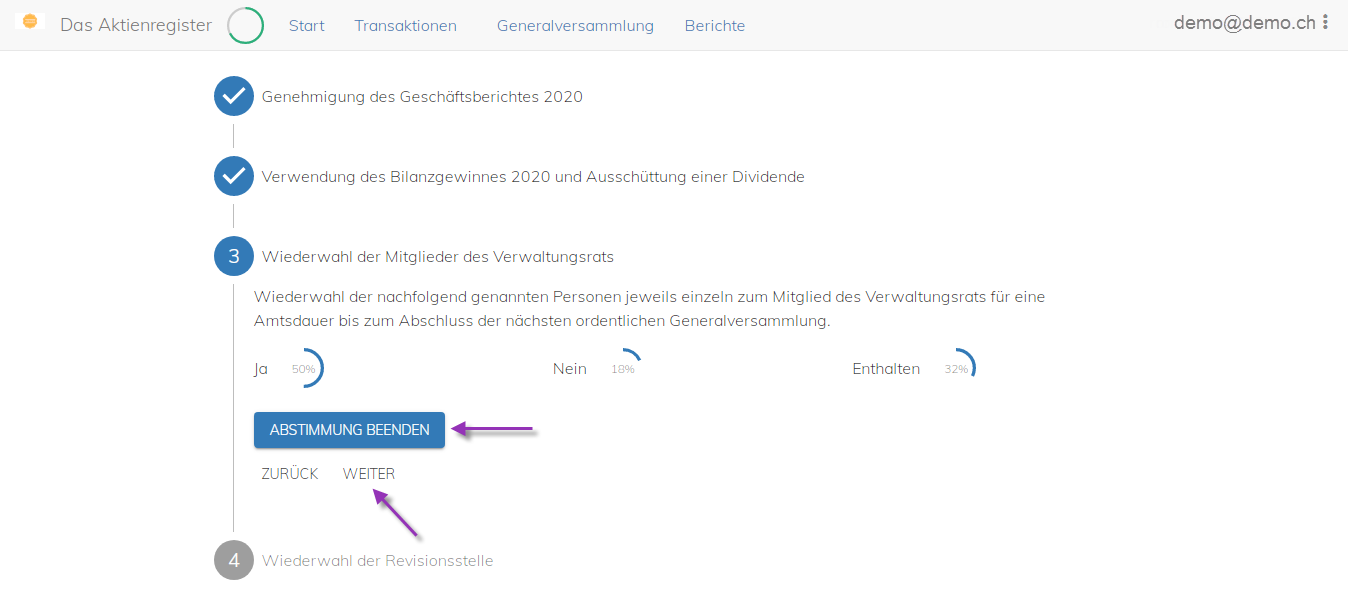Click the demo@demo.ch account label

pyautogui.click(x=1245, y=22)
